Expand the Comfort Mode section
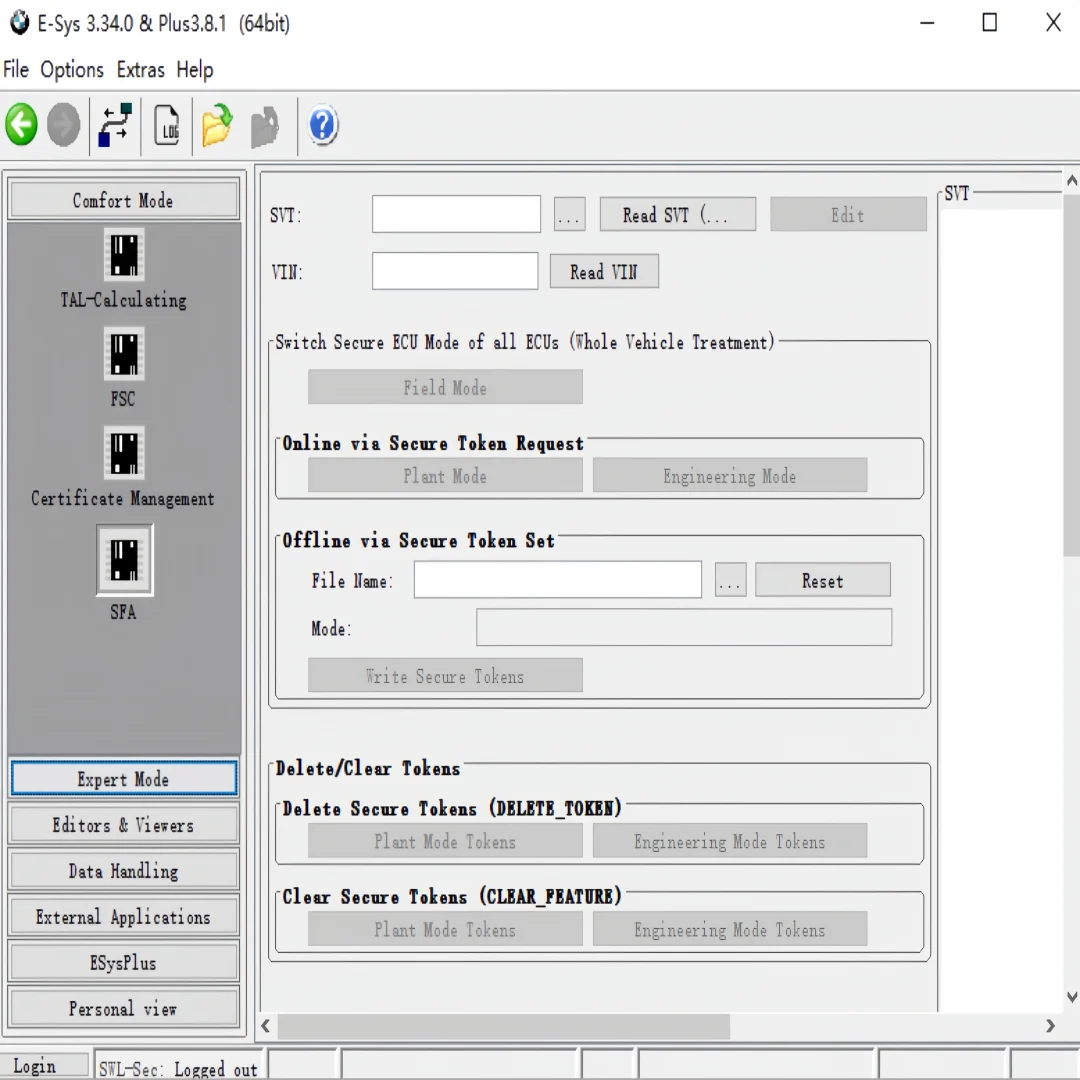The height and width of the screenshot is (1080, 1080). [x=124, y=200]
